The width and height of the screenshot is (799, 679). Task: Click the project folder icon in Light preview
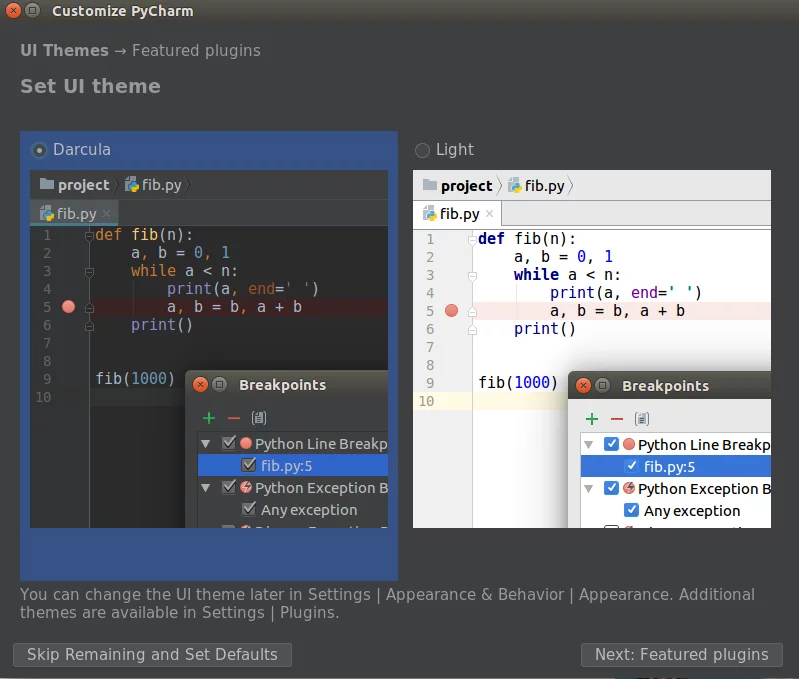pyautogui.click(x=430, y=185)
